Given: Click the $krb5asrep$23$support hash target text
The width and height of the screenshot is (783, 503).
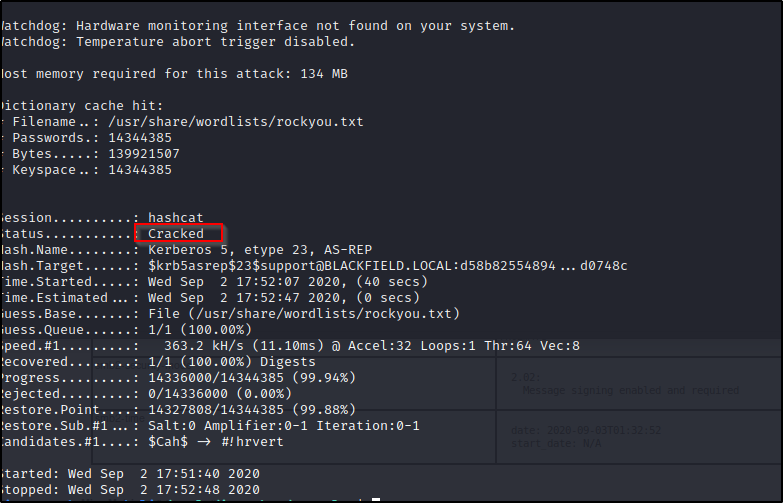Looking at the screenshot, I should pos(388,266).
